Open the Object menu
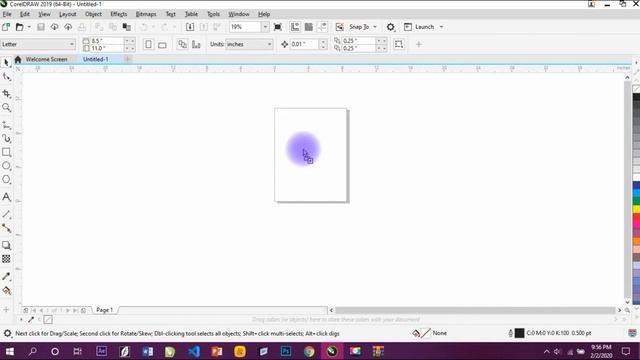640x360 pixels. [93, 14]
